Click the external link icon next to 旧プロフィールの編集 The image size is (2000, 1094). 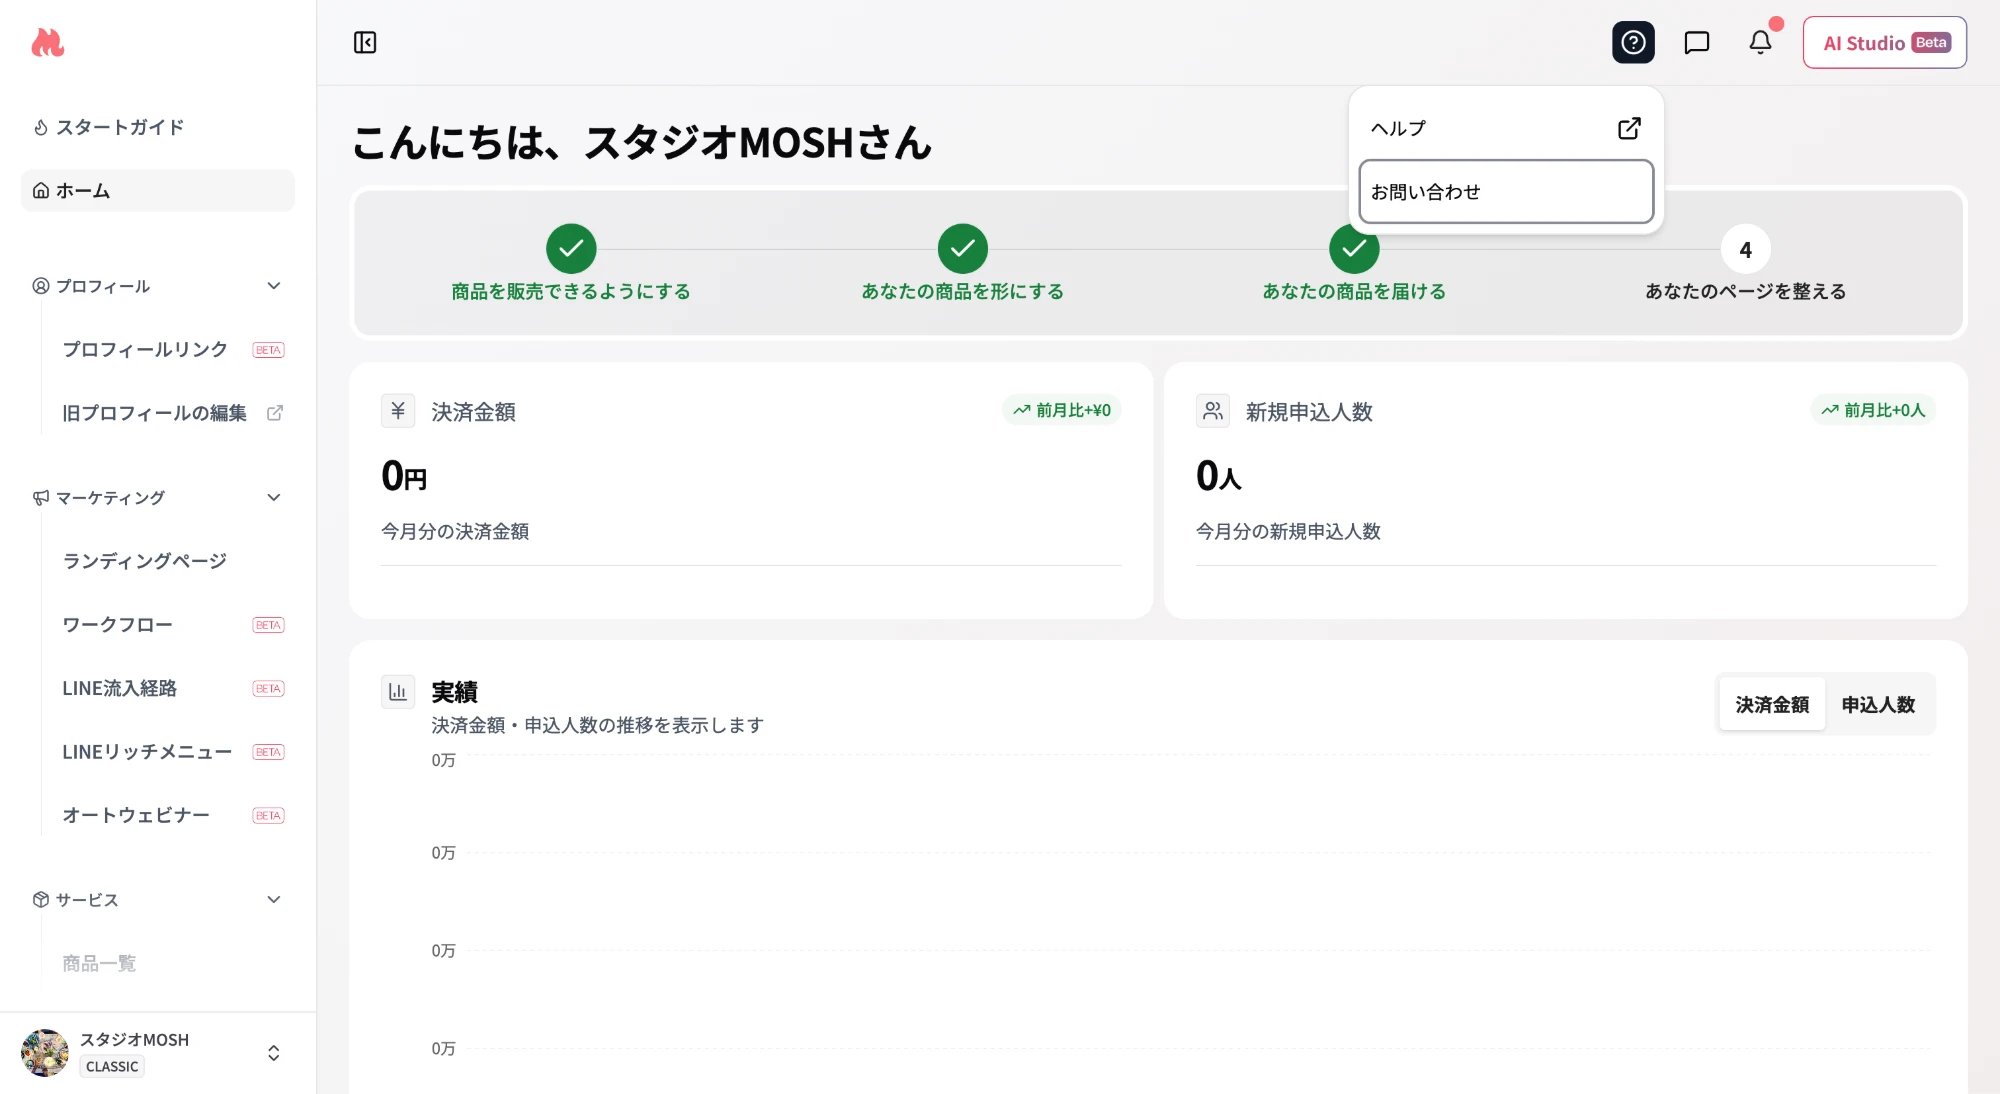[275, 413]
